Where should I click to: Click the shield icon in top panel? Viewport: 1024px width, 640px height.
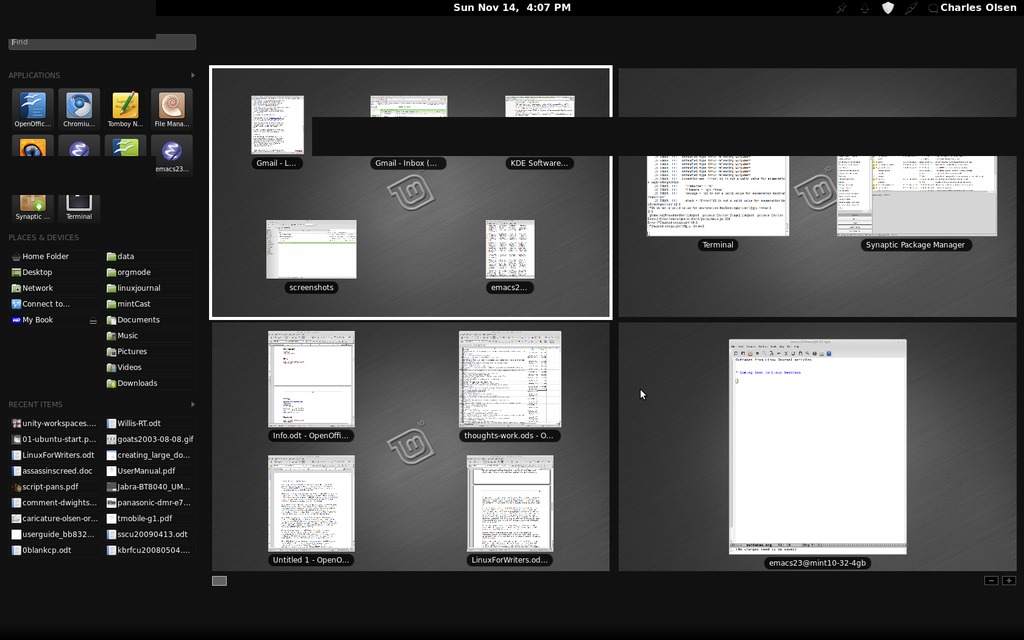pyautogui.click(x=887, y=8)
